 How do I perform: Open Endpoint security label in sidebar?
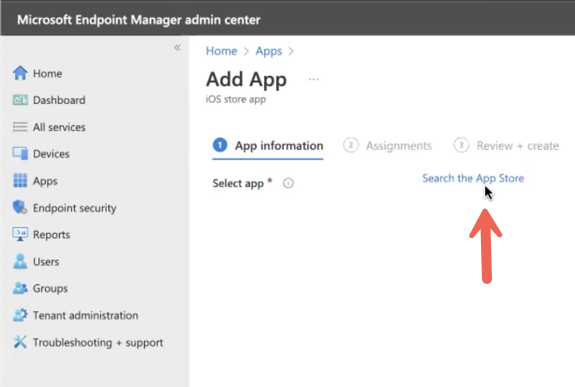74,208
